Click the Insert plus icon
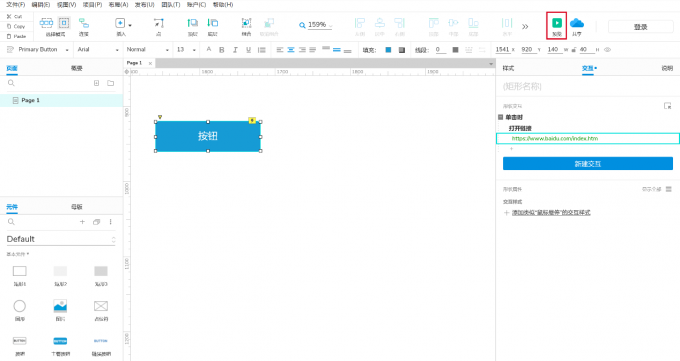680x361 pixels. [120, 23]
